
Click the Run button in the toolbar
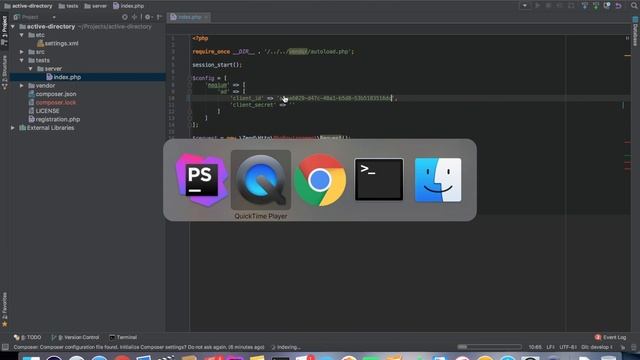[x=538, y=6]
